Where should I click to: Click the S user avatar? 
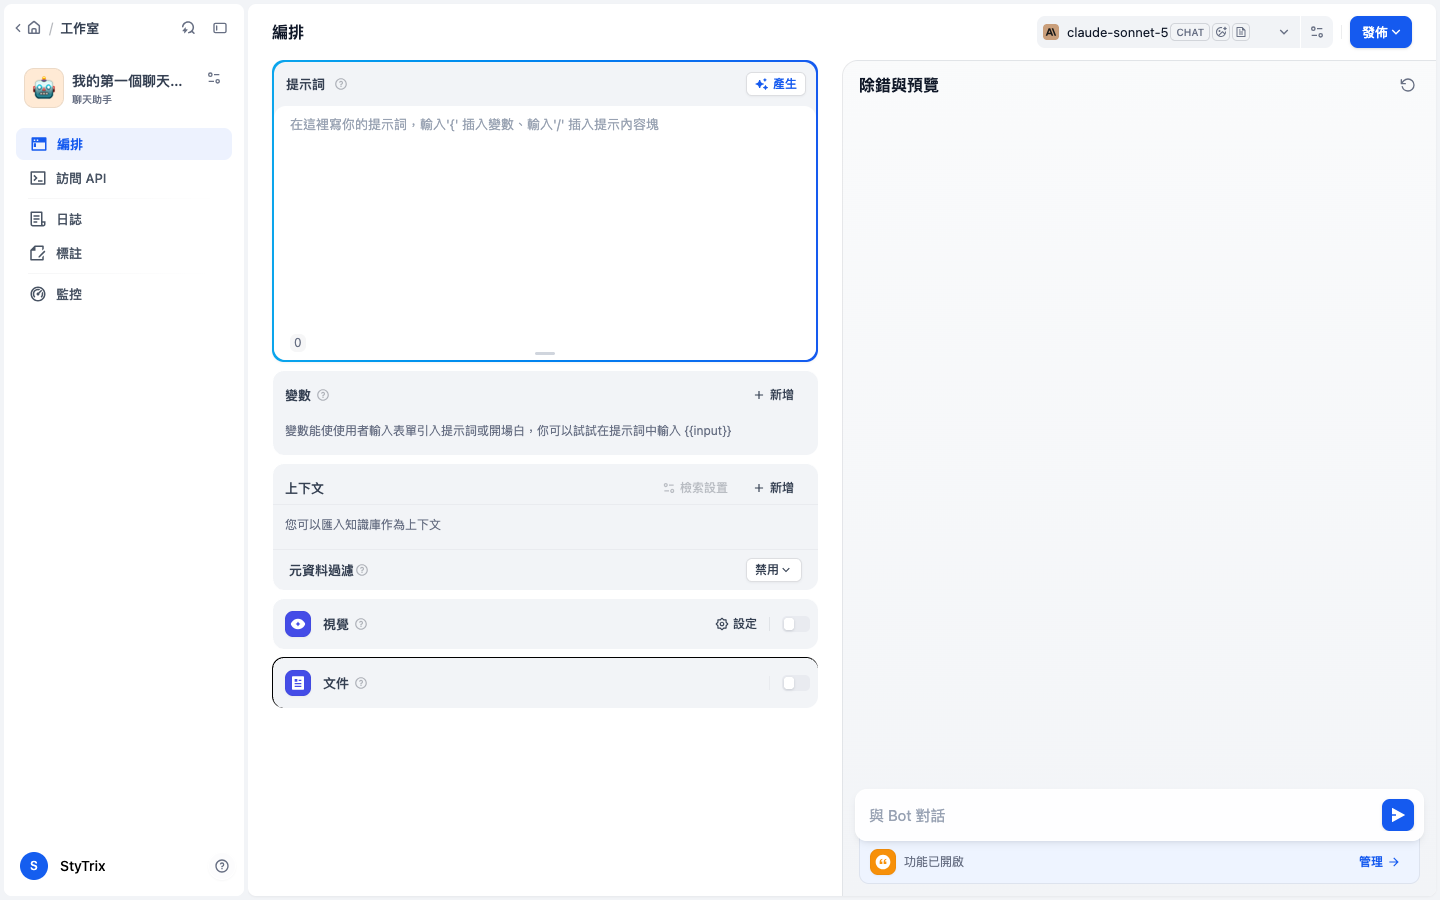(x=34, y=866)
